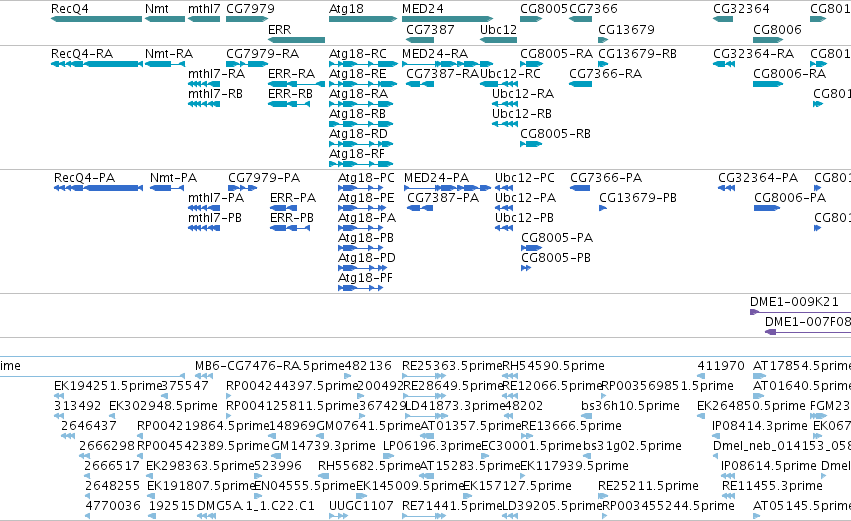Click the Atg18-RF transcript label
This screenshot has width=851, height=521.
[357, 155]
